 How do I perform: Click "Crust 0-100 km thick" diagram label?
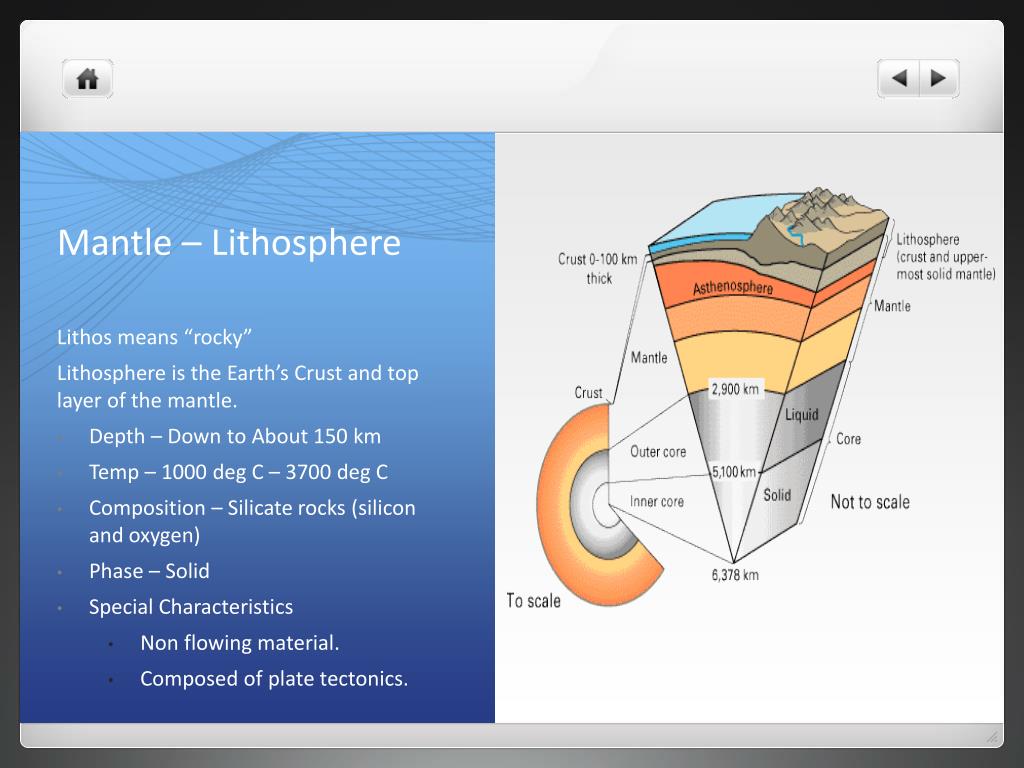click(598, 268)
